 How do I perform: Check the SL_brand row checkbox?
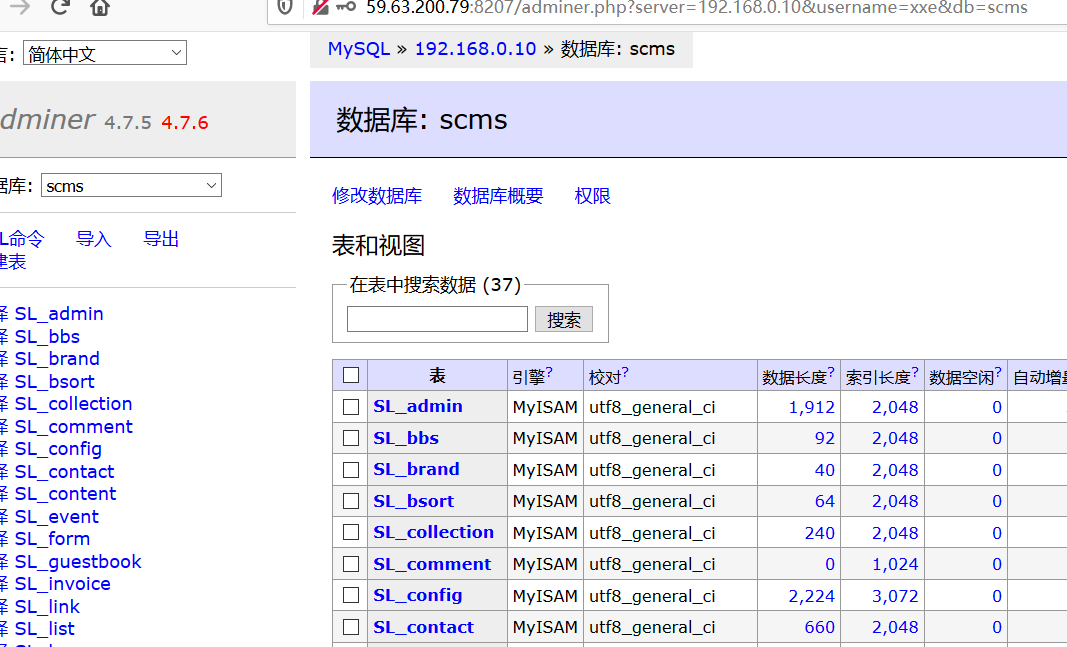click(351, 470)
